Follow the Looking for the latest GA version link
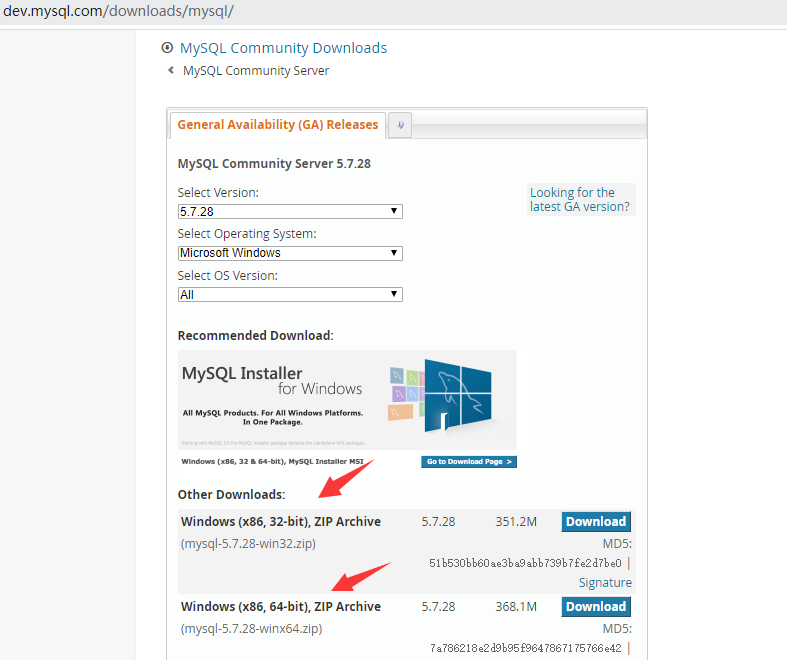The image size is (787, 660). (580, 199)
